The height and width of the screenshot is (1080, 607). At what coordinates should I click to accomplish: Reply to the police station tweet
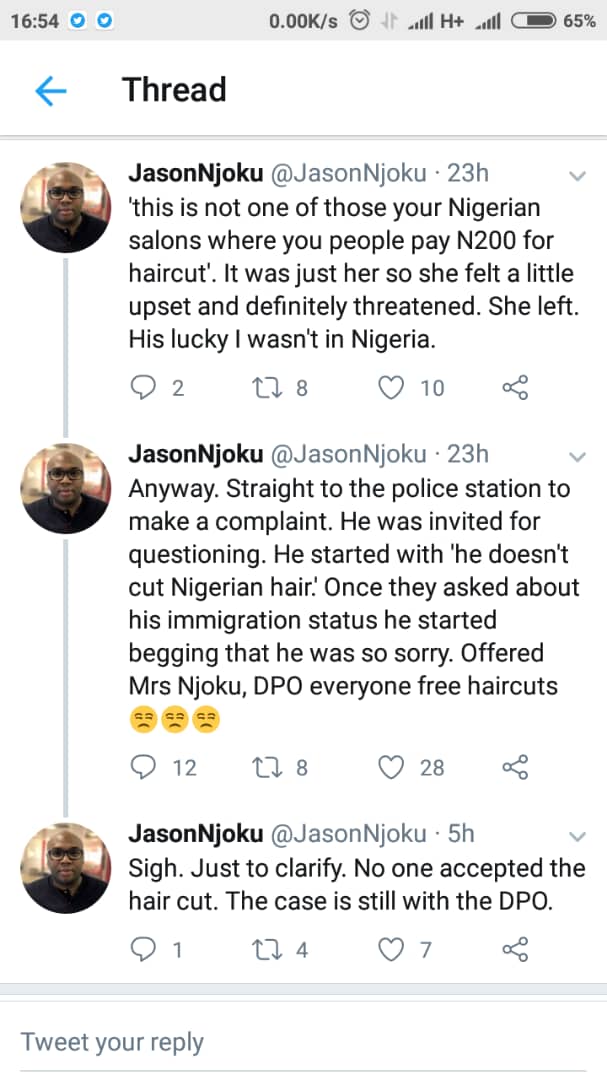pyautogui.click(x=145, y=767)
